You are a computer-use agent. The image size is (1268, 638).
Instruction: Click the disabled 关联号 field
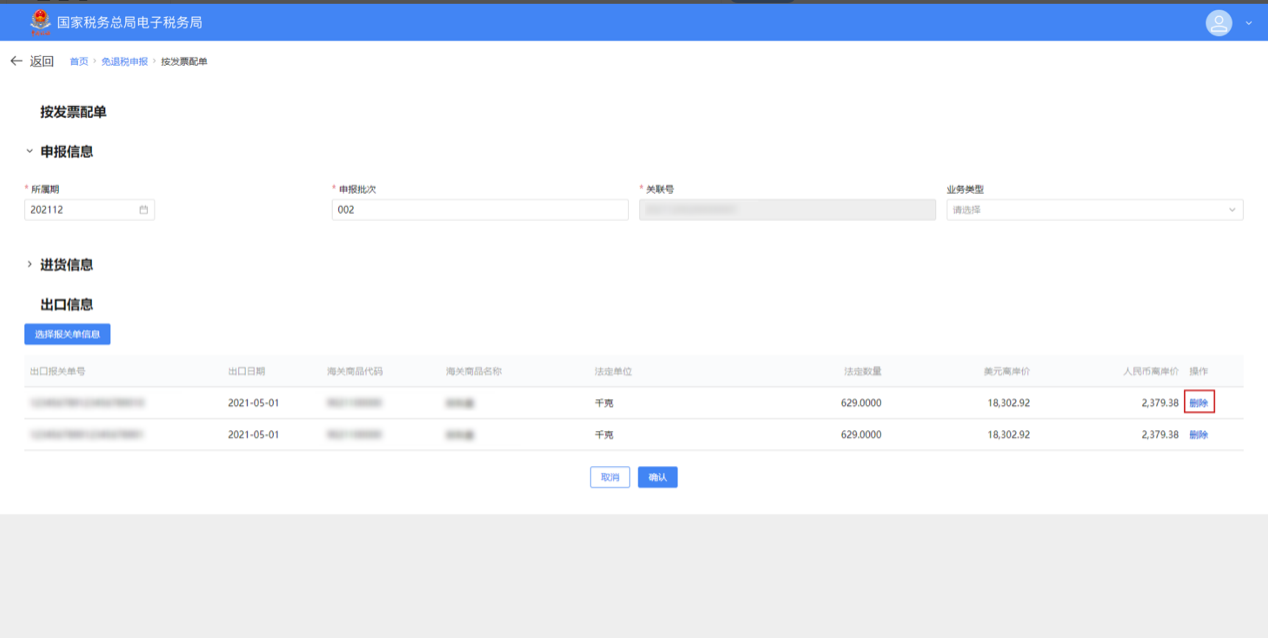pyautogui.click(x=787, y=210)
